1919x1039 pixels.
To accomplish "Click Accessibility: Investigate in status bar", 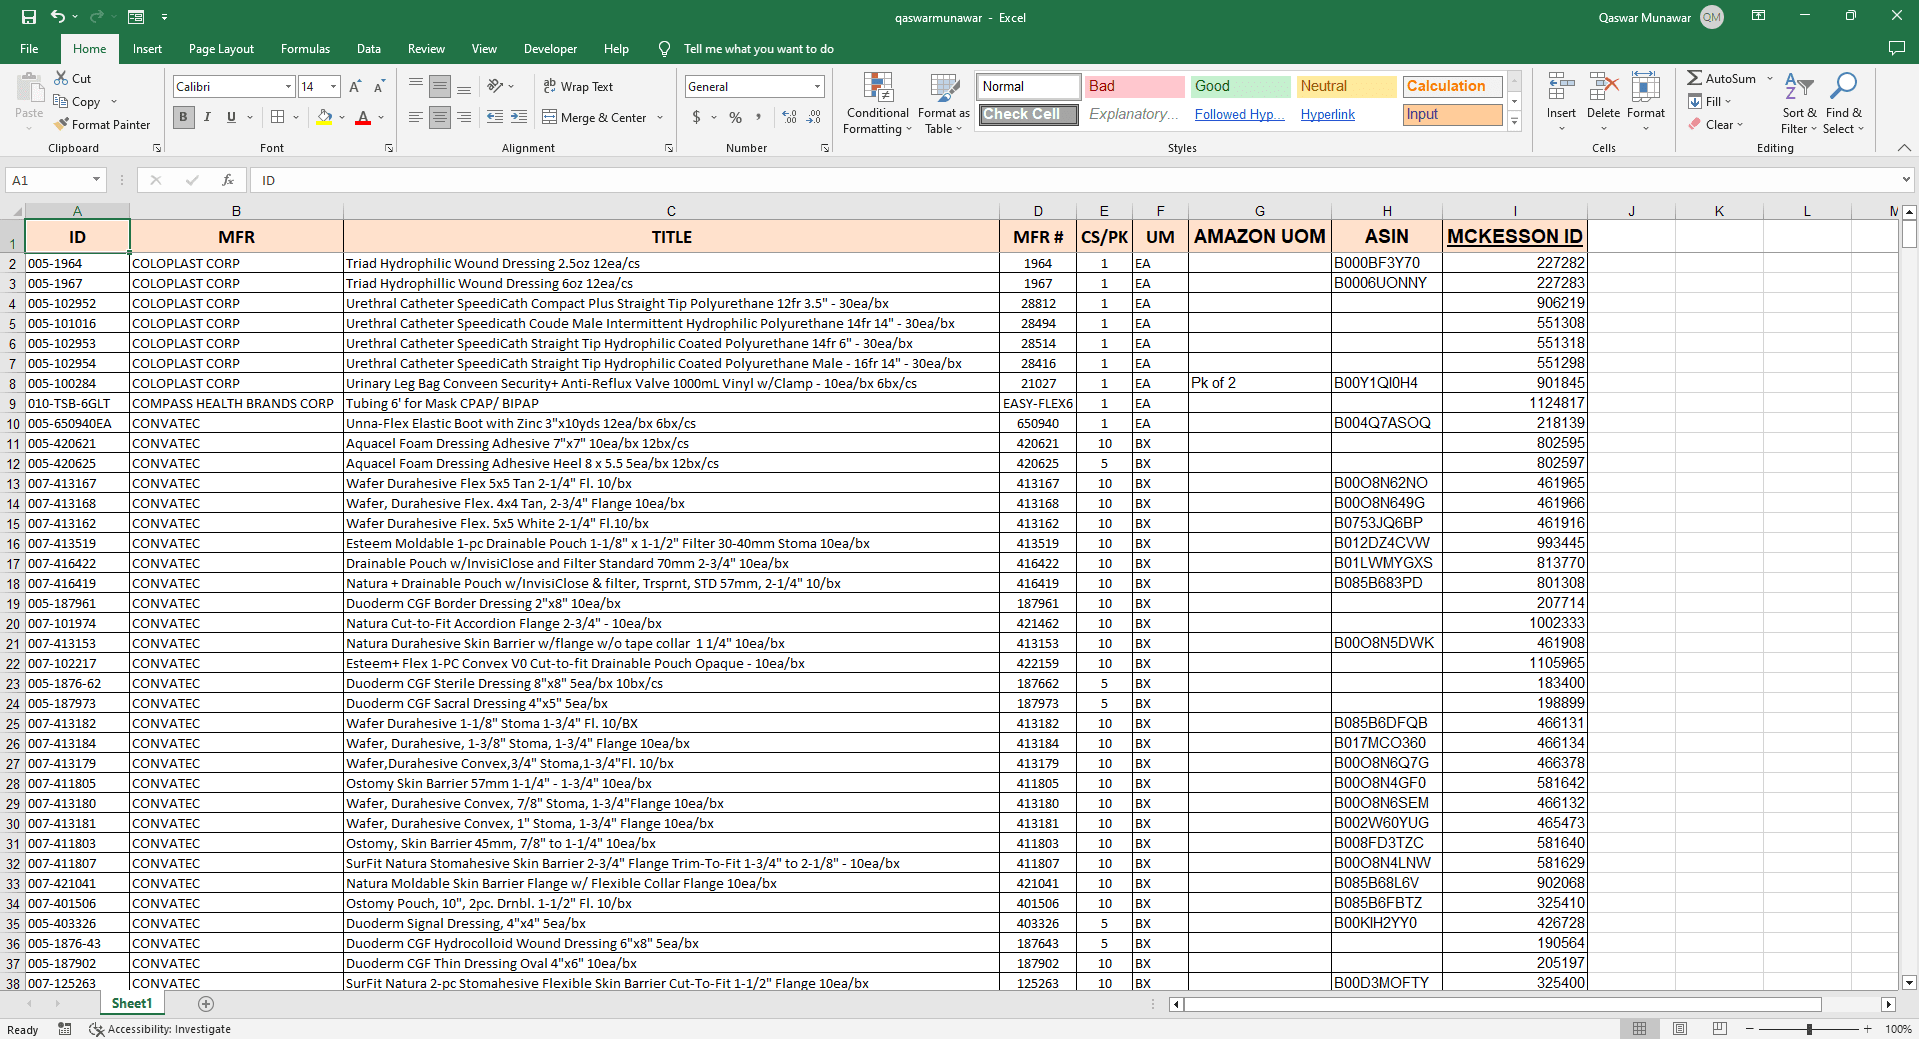I will tap(160, 1029).
